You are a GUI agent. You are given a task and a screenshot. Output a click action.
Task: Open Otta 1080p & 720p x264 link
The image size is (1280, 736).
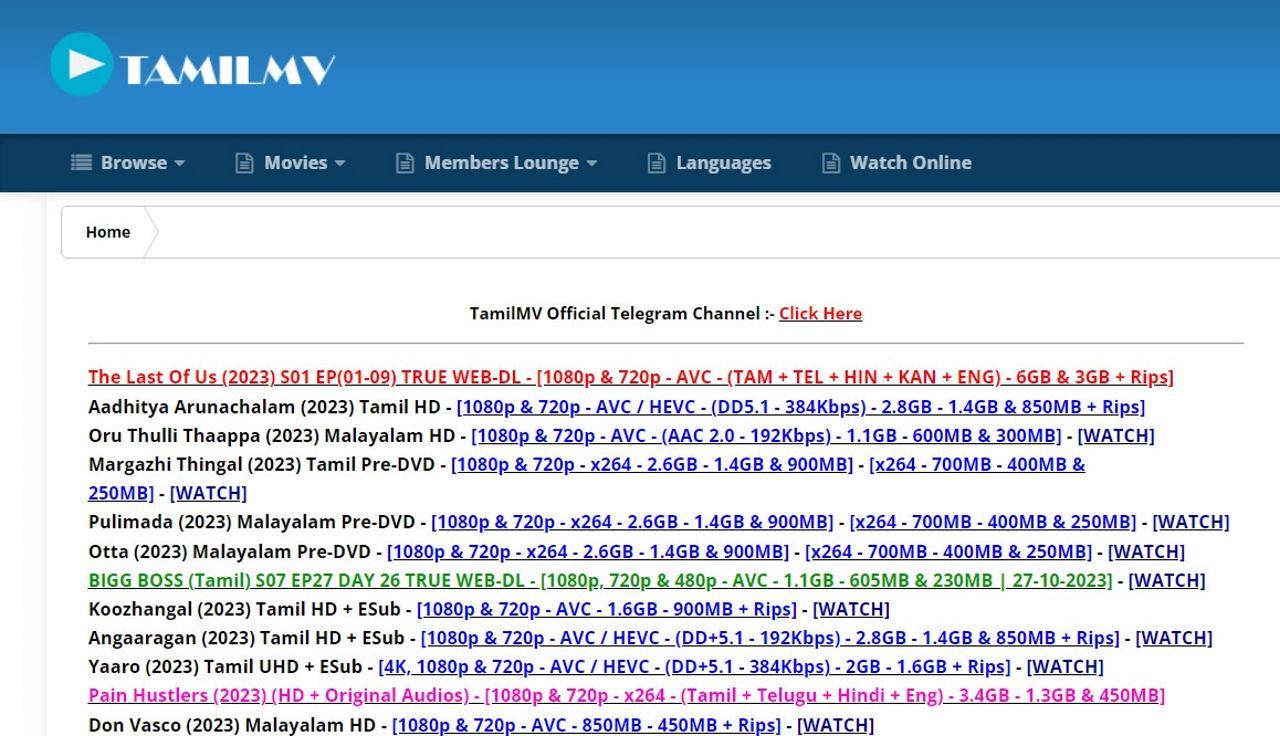coord(588,552)
